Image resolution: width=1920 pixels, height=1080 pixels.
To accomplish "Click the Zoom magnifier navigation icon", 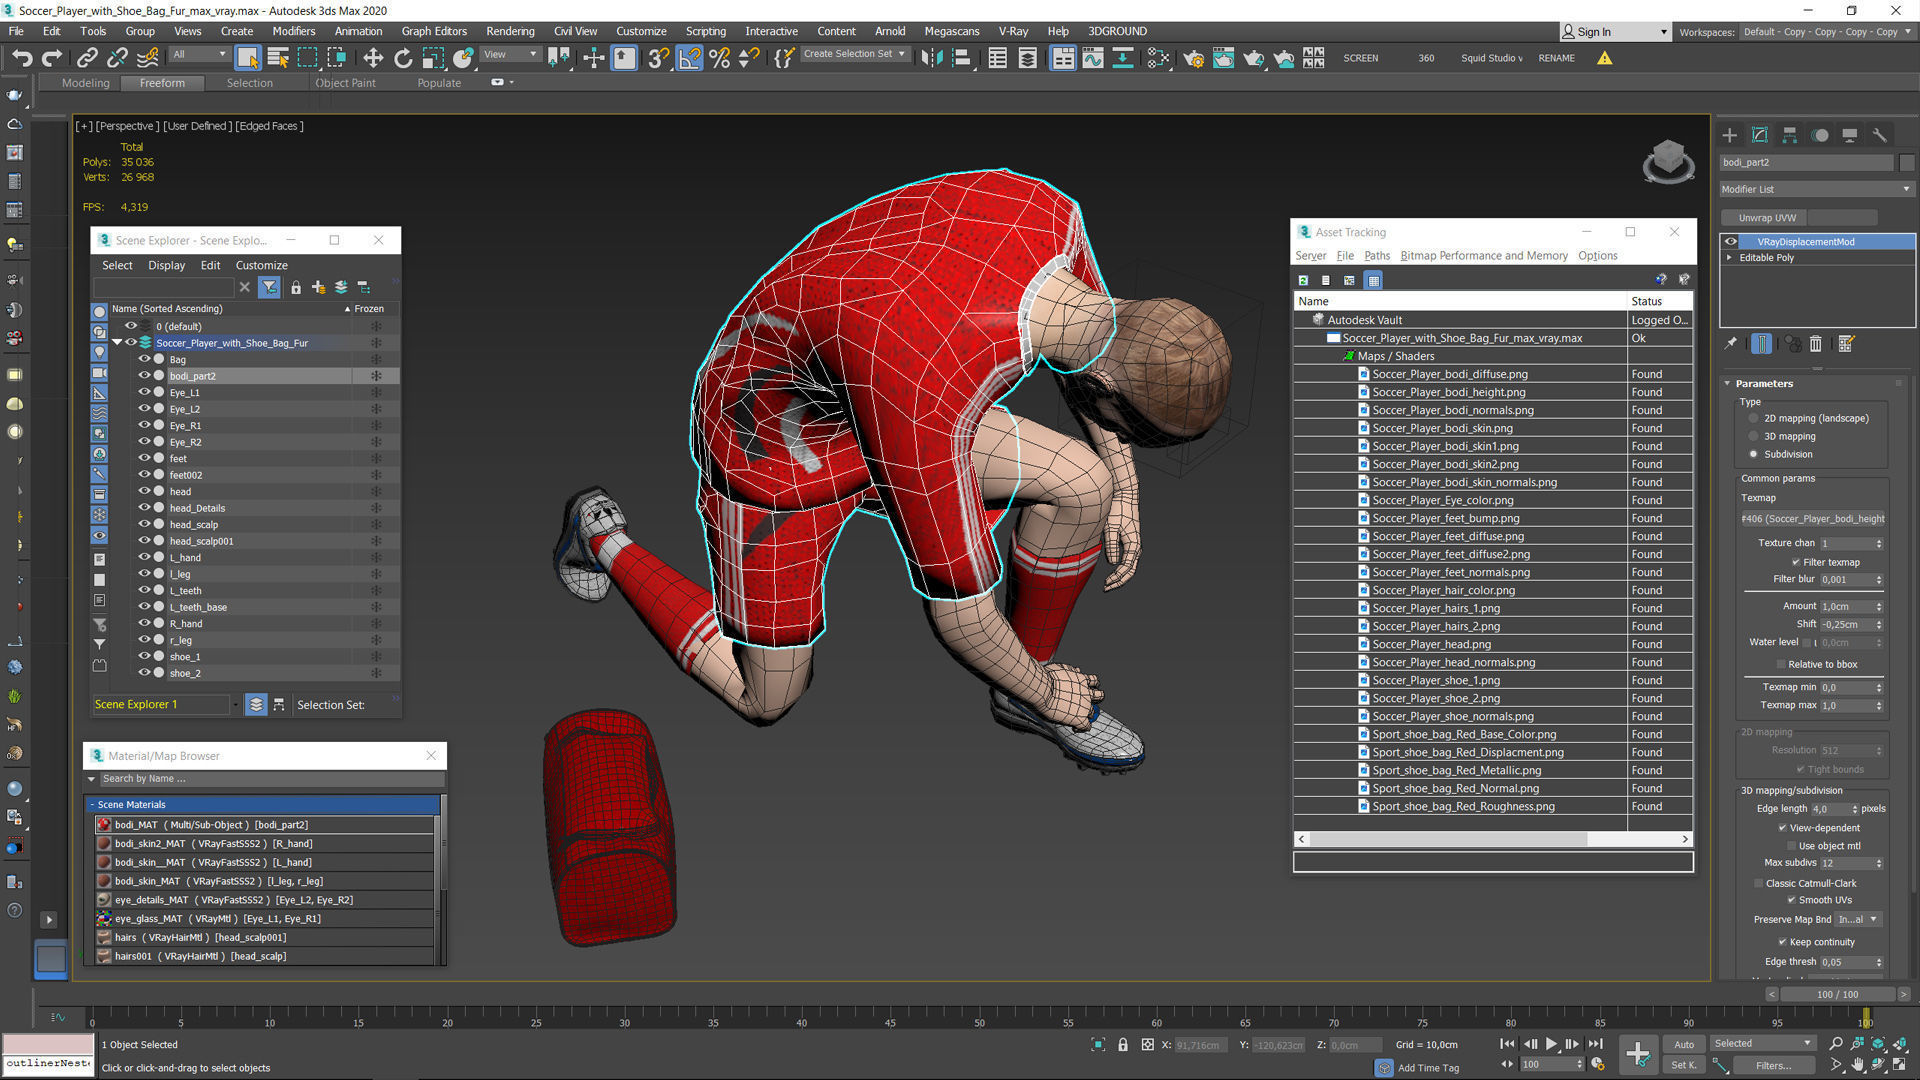I will 1836,1044.
